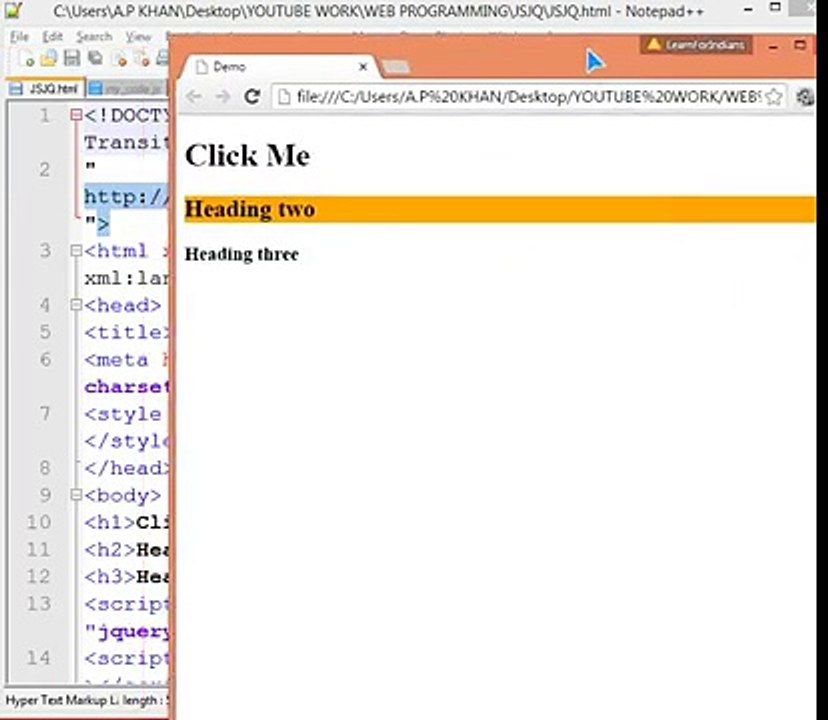Click the Close file icon in Notepad++ toolbar

[x=119, y=59]
